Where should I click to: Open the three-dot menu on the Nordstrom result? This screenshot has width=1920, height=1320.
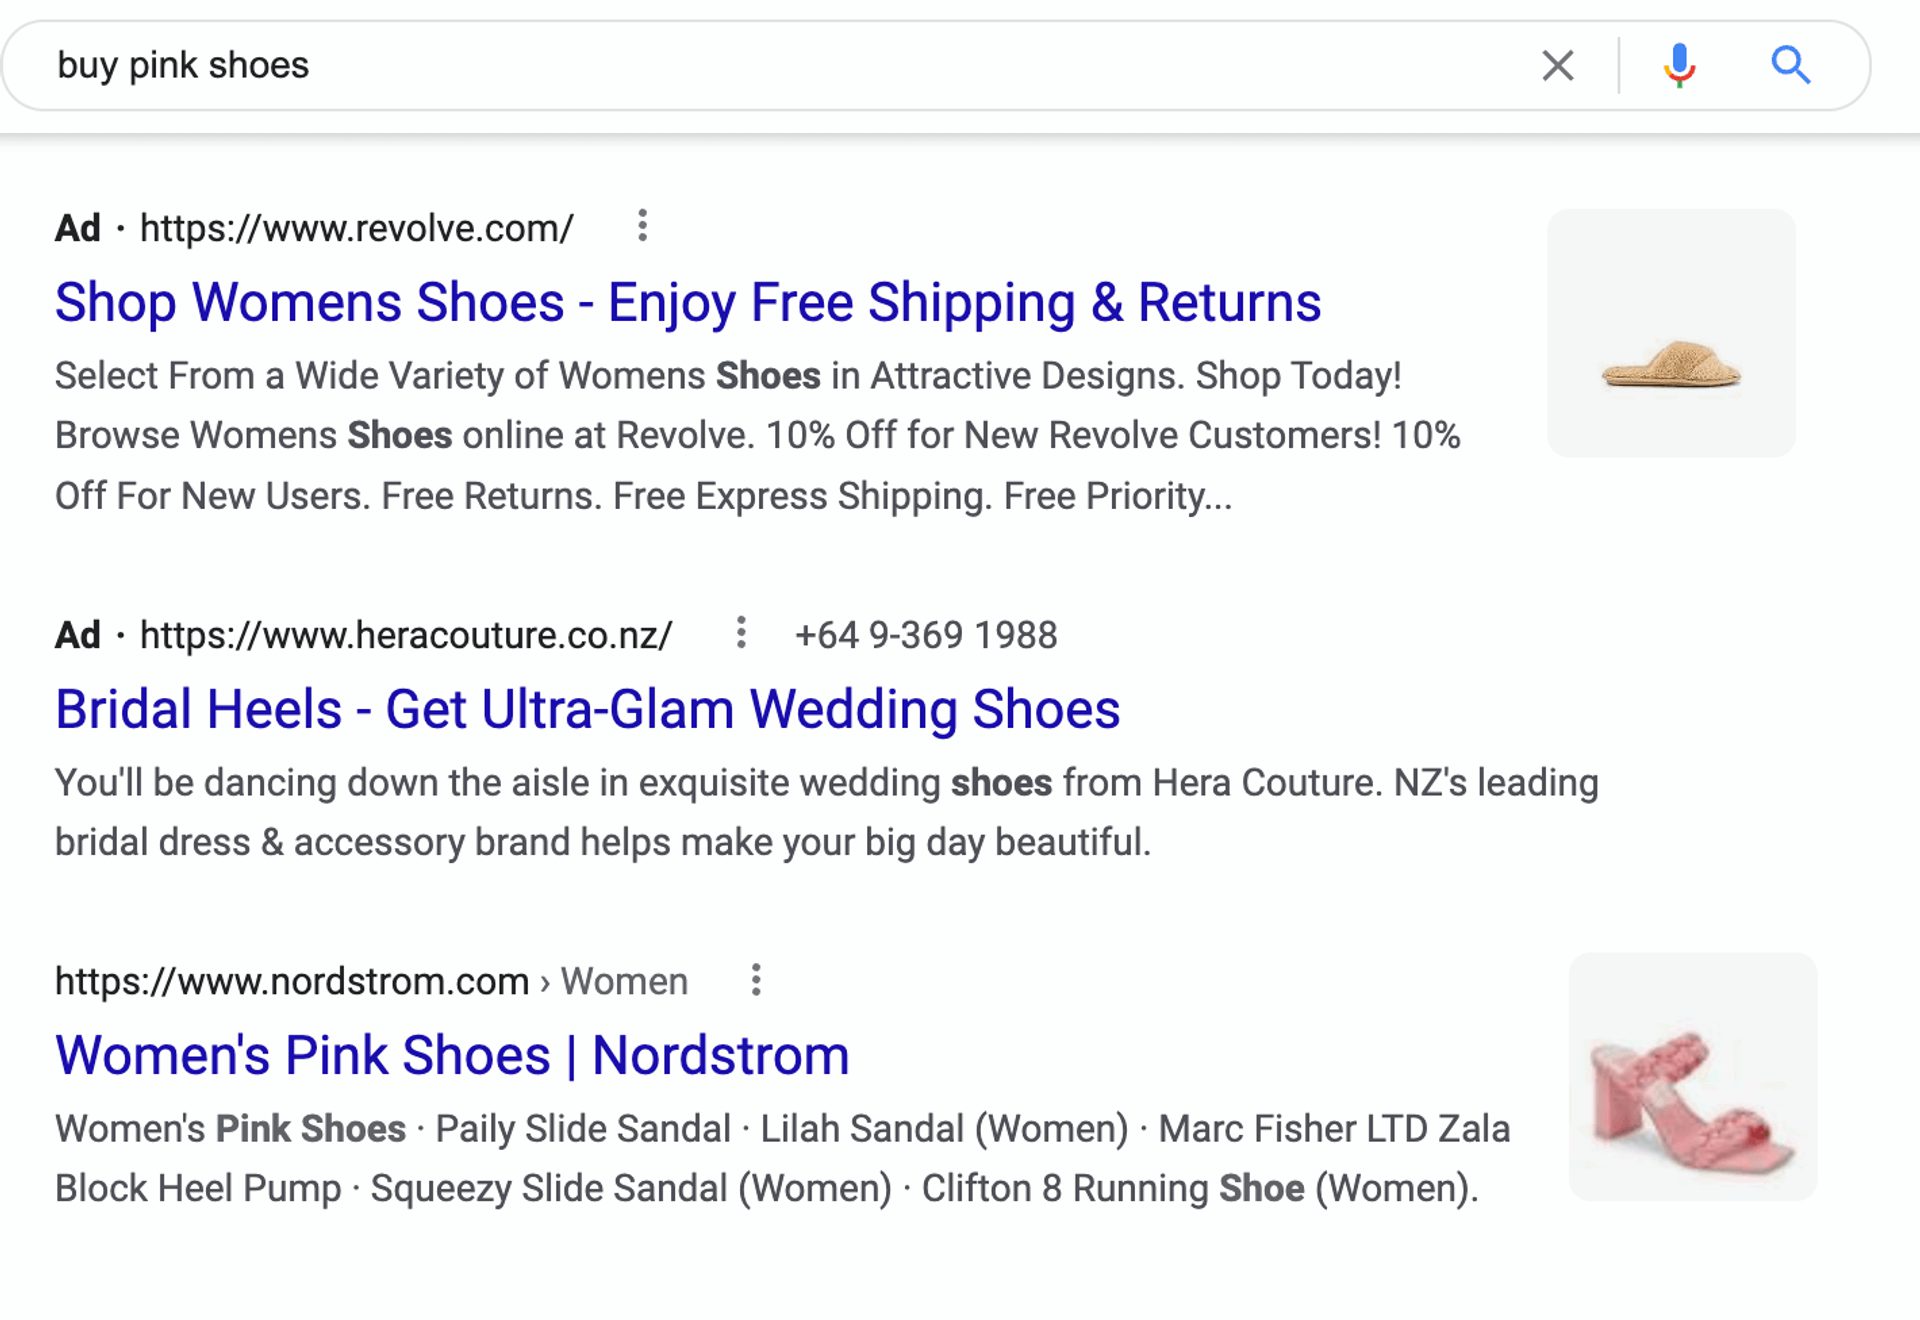755,981
